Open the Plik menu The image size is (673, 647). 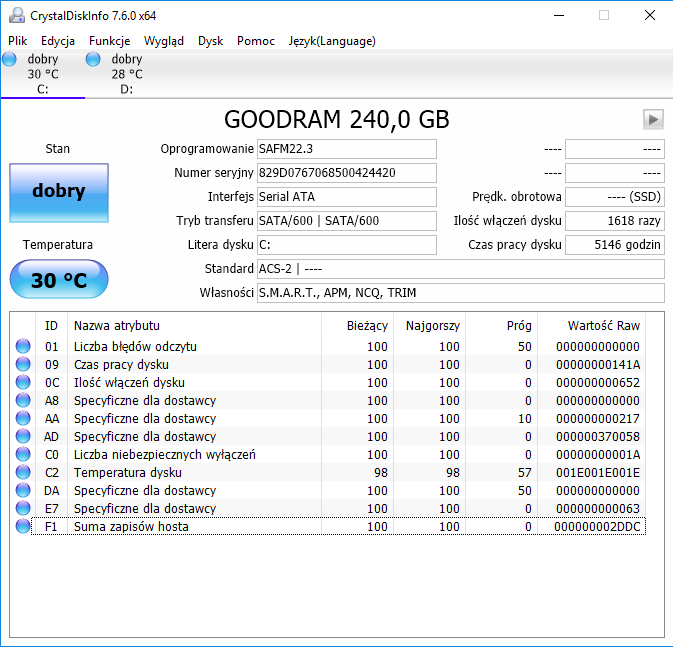click(18, 41)
